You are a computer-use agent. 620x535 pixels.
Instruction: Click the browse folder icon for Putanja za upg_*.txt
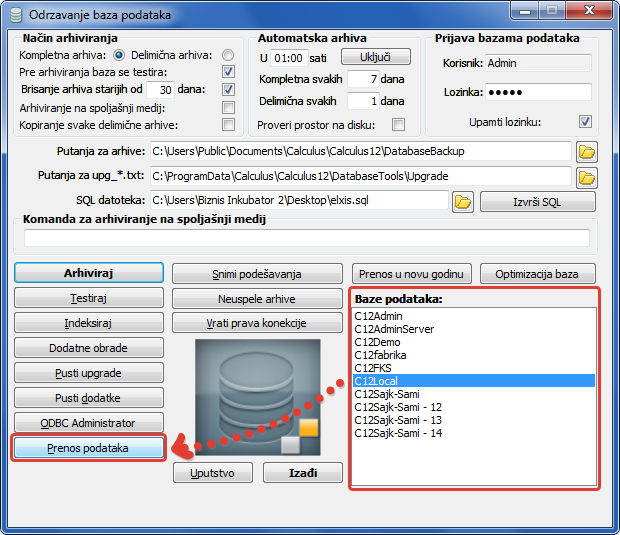pos(587,177)
